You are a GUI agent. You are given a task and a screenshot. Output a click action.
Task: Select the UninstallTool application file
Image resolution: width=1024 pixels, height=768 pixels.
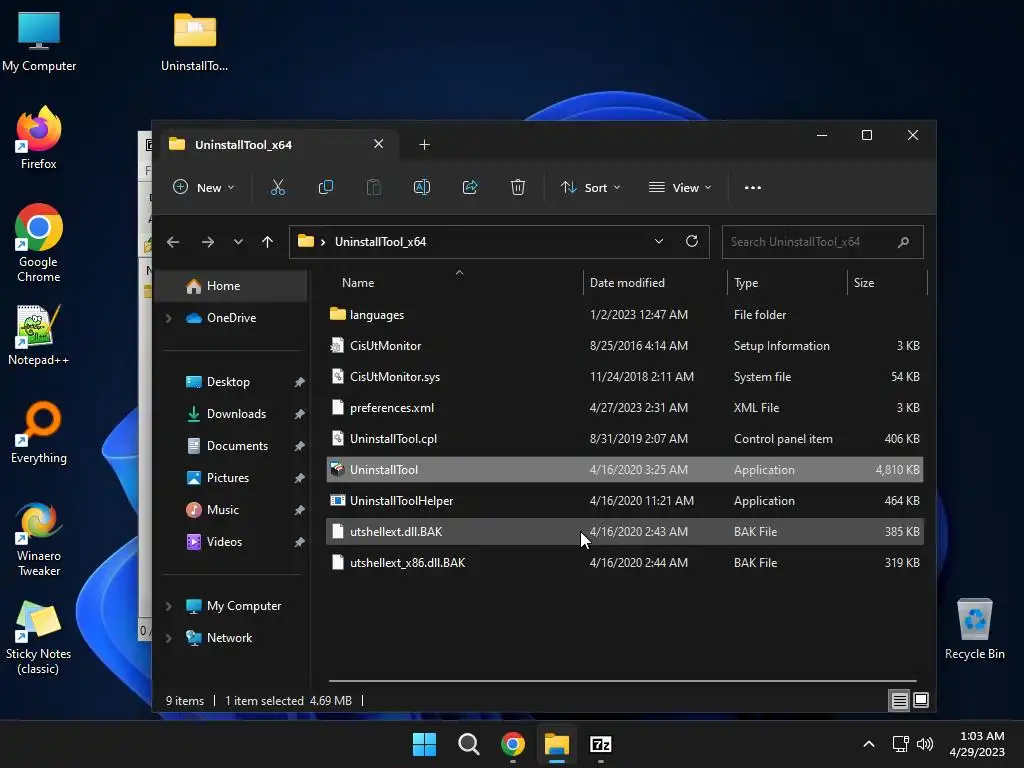tap(624, 470)
